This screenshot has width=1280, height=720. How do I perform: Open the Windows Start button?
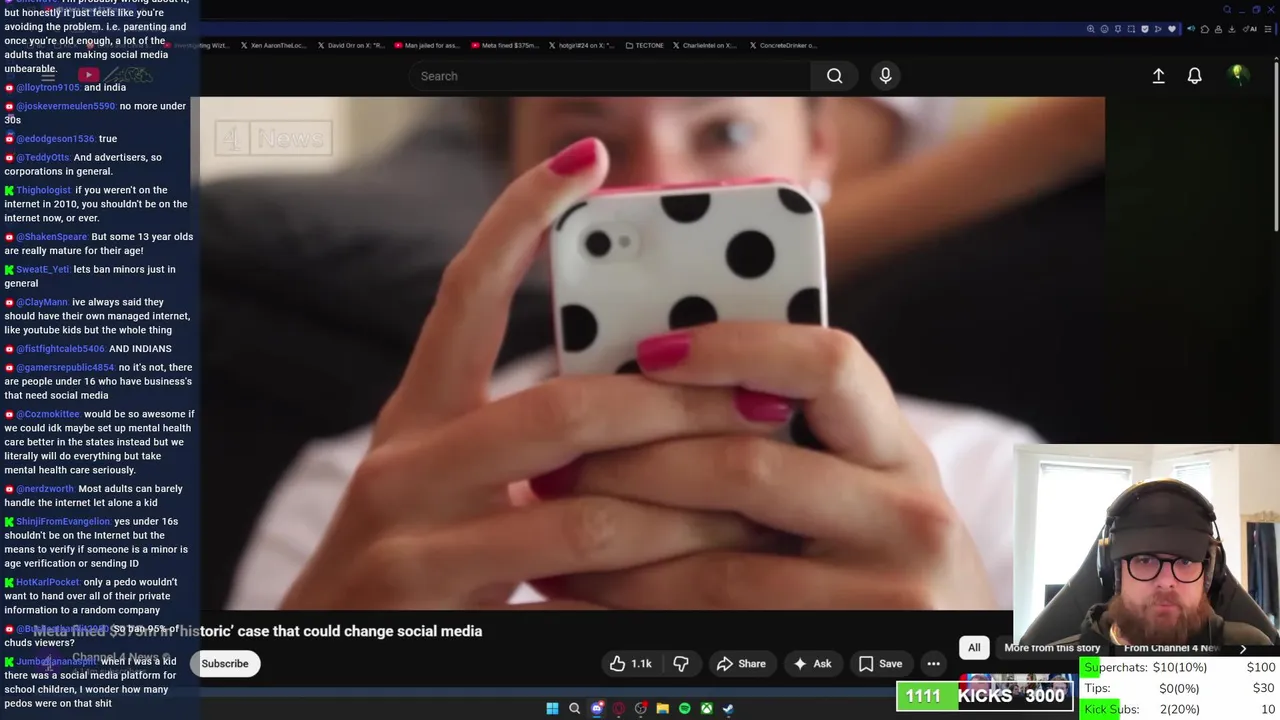(x=552, y=708)
